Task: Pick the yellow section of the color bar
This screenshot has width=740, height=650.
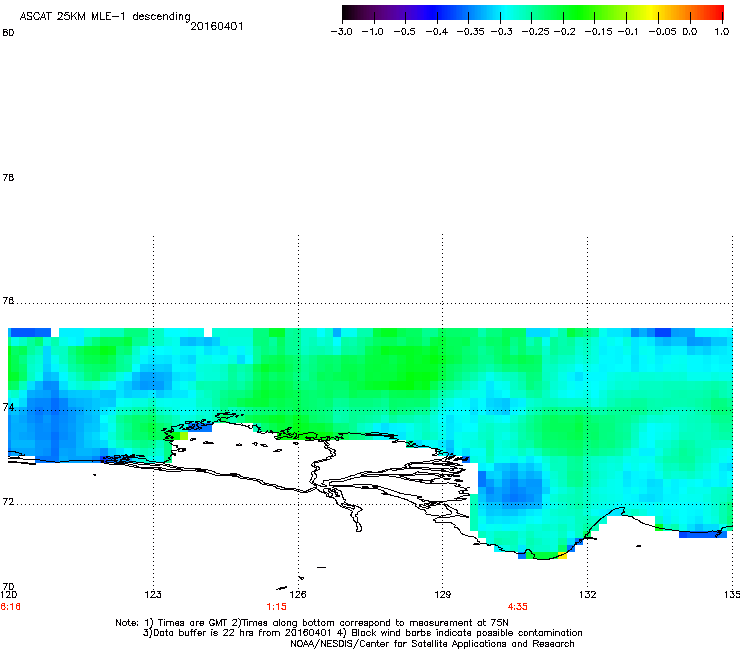Action: coord(654,13)
